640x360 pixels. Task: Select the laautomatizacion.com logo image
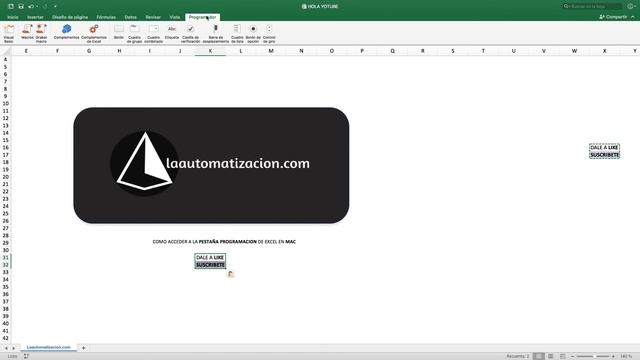pyautogui.click(x=211, y=165)
